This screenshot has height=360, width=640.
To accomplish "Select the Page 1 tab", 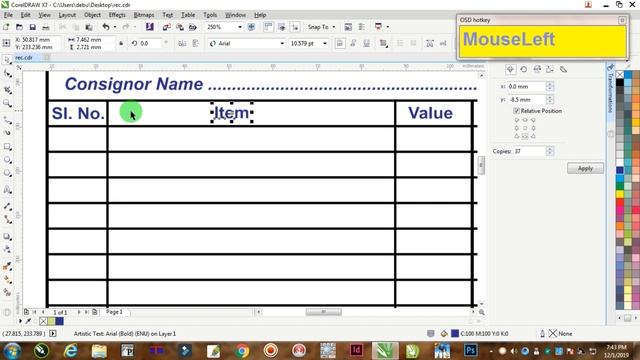I will pyautogui.click(x=114, y=312).
